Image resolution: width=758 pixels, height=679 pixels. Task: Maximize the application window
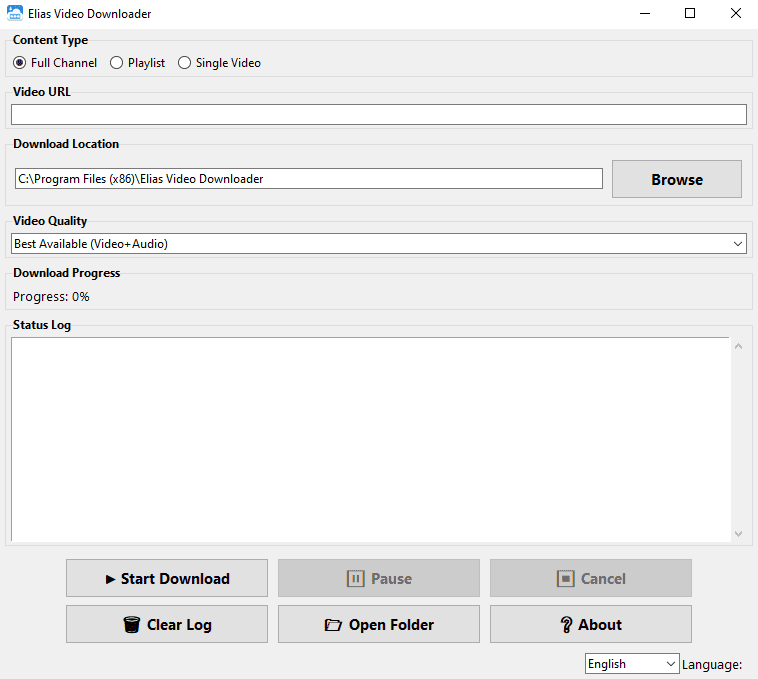[690, 14]
